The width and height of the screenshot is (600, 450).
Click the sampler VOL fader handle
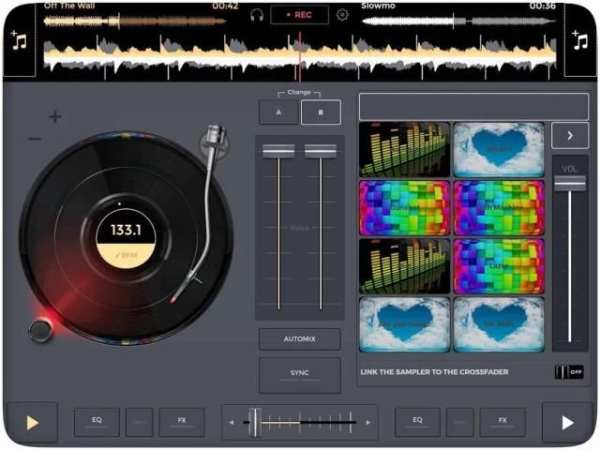point(570,183)
